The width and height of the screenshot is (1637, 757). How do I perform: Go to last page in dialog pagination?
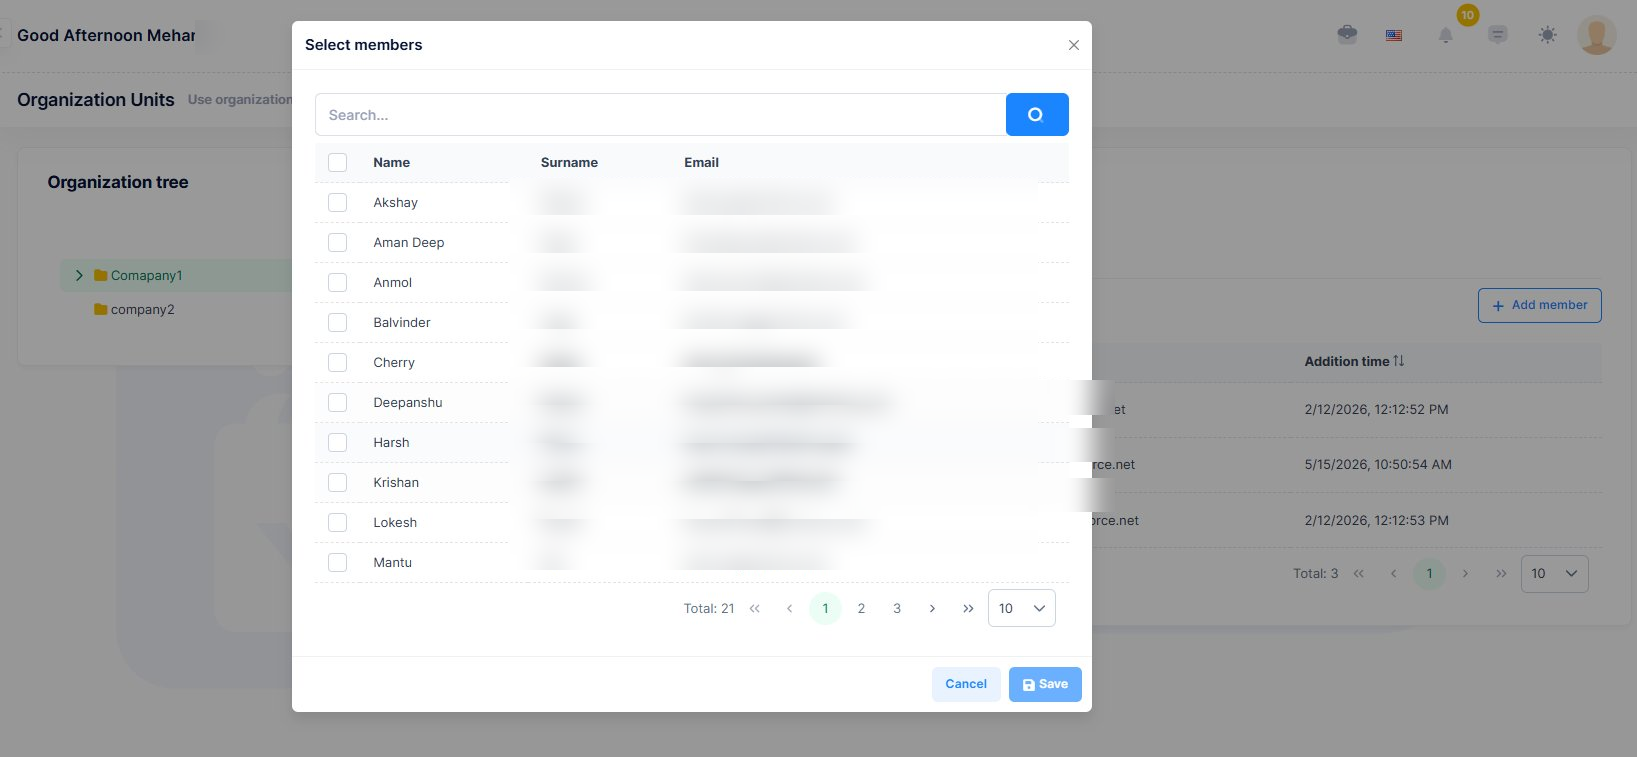[x=968, y=608]
